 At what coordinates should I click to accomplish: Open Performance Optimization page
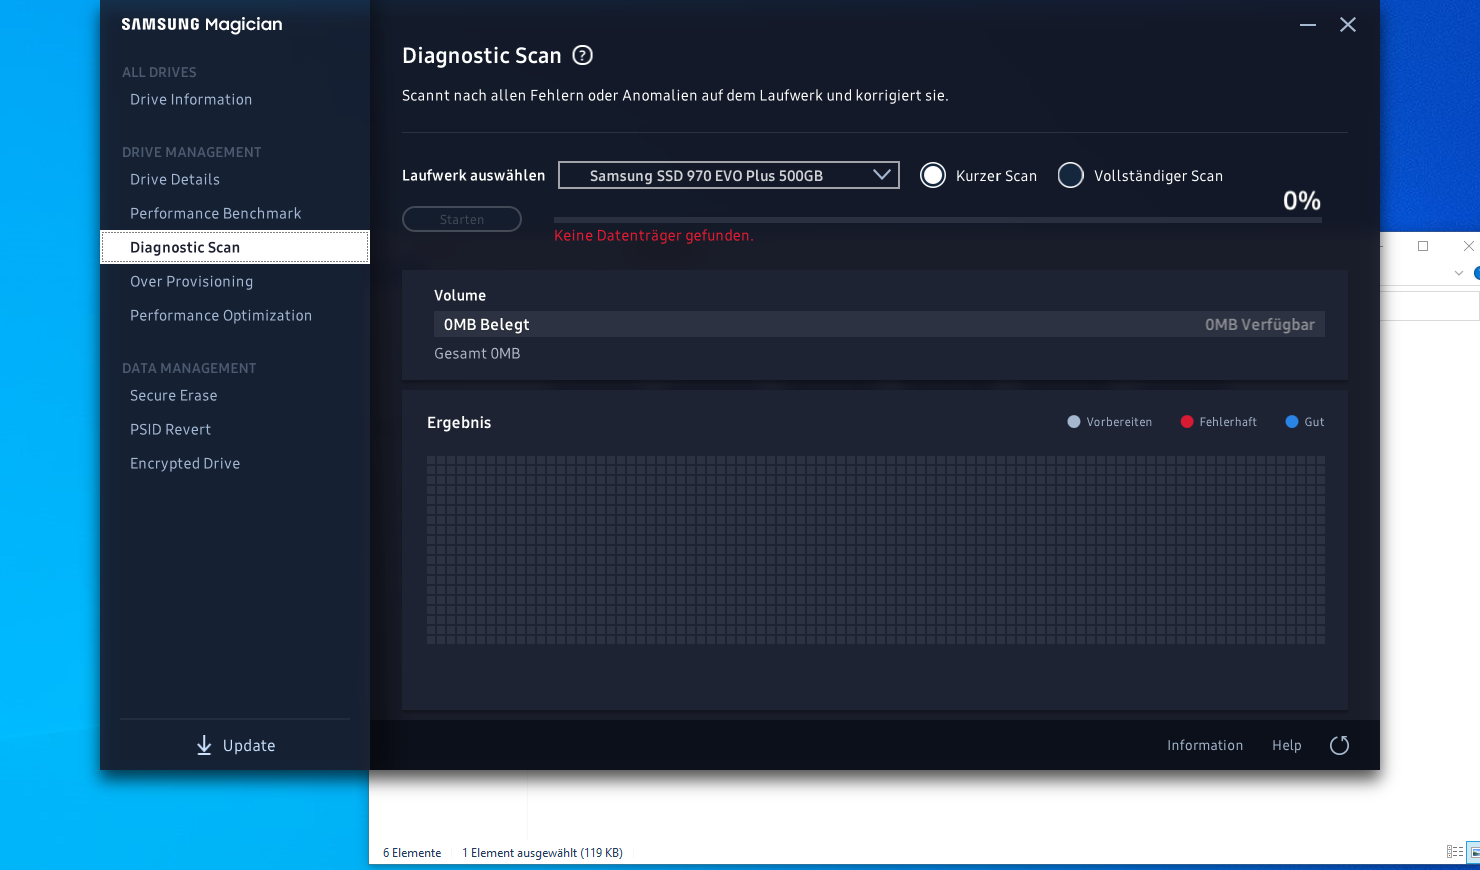point(221,316)
